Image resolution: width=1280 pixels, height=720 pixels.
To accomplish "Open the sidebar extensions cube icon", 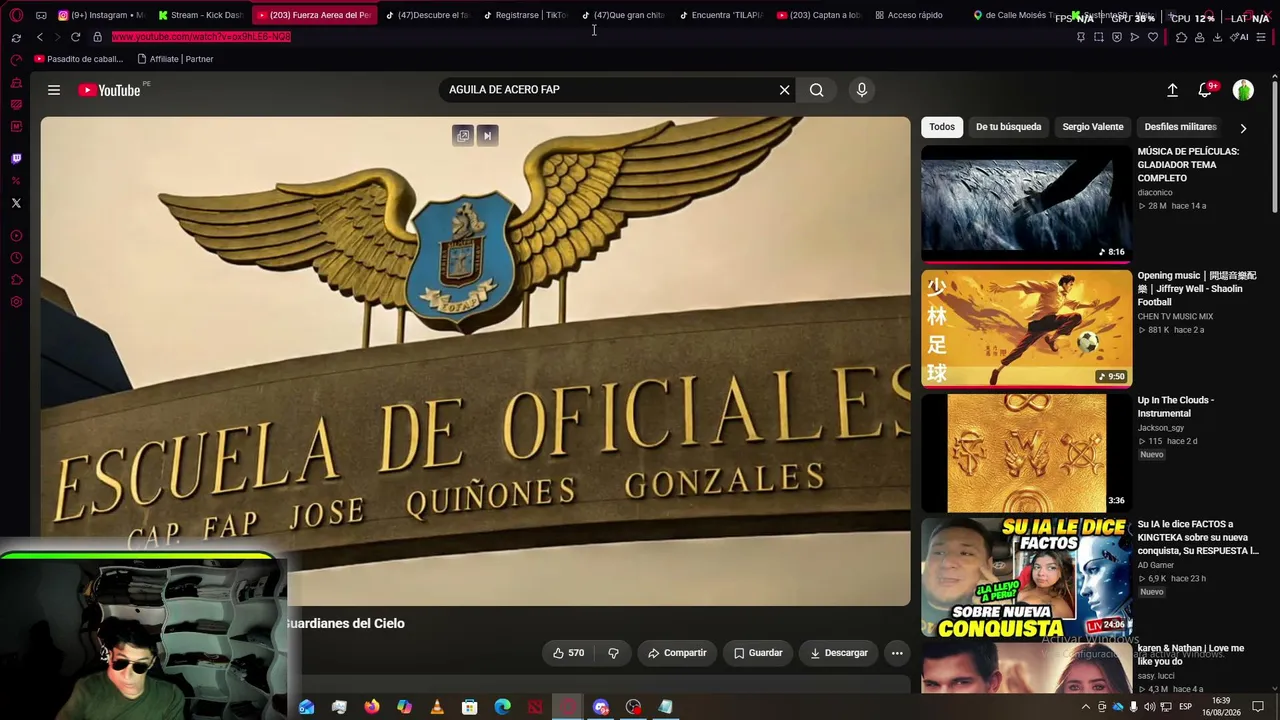I will click(x=16, y=280).
